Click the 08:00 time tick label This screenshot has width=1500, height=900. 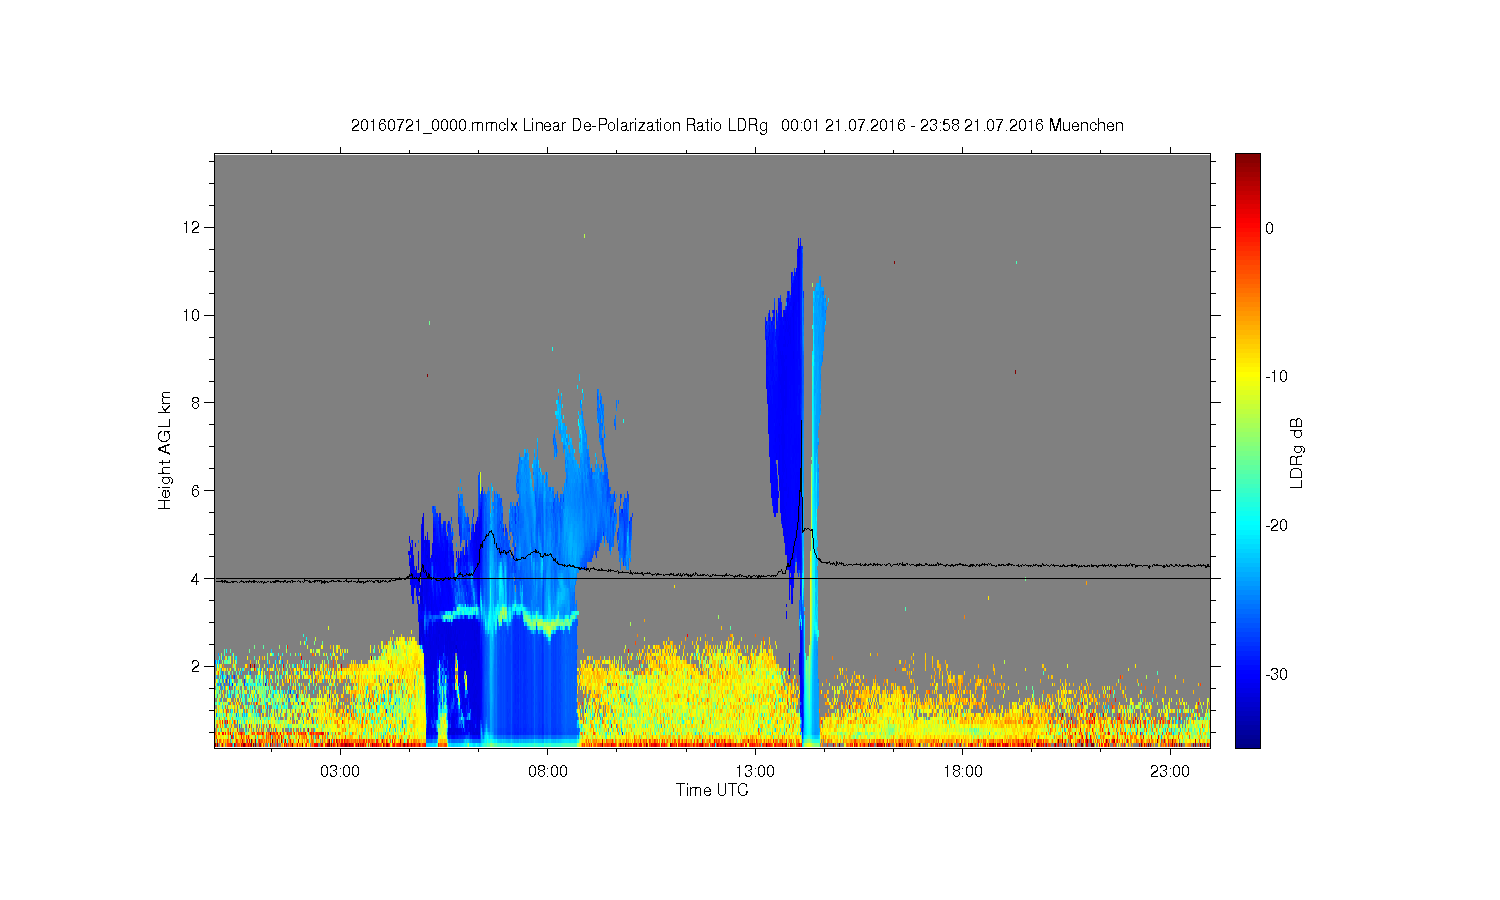tap(548, 771)
